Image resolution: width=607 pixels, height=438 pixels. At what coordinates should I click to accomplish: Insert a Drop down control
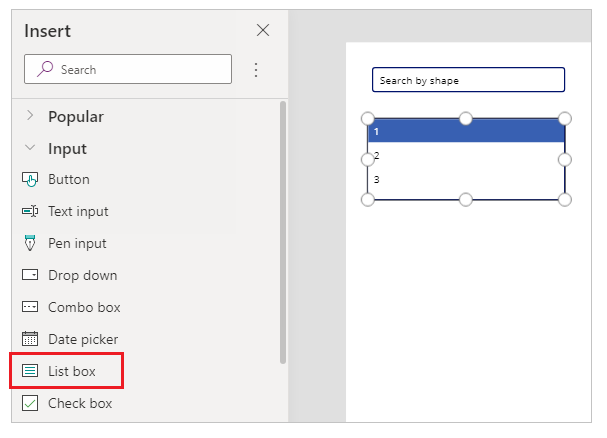pyautogui.click(x=82, y=275)
